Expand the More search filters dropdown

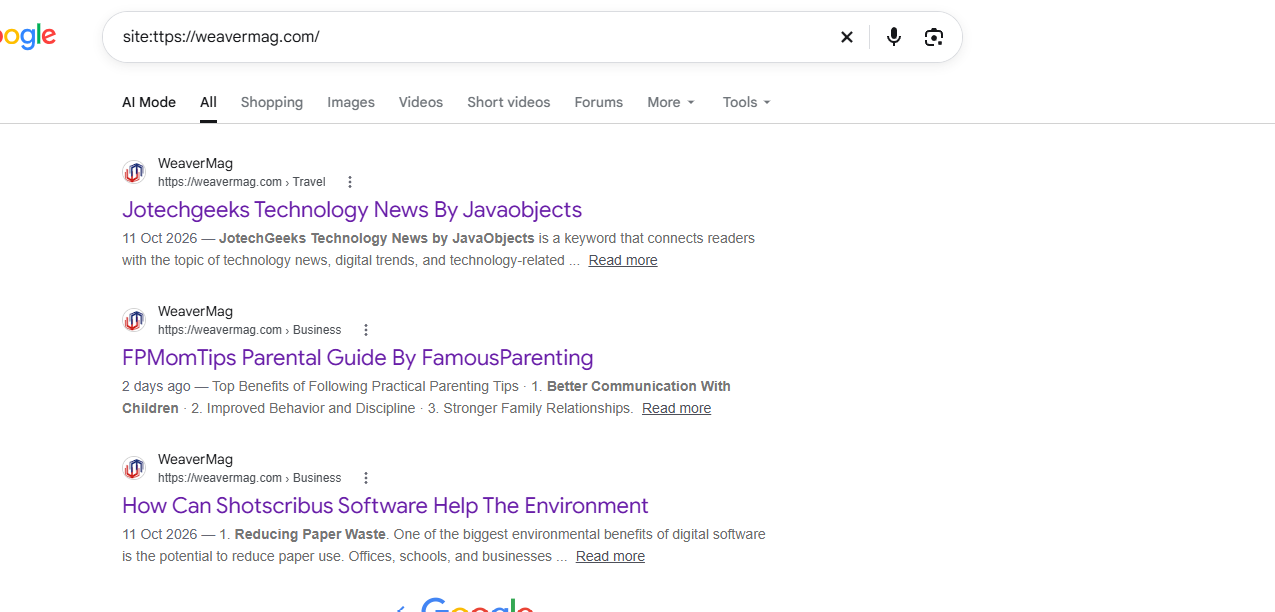pos(671,102)
